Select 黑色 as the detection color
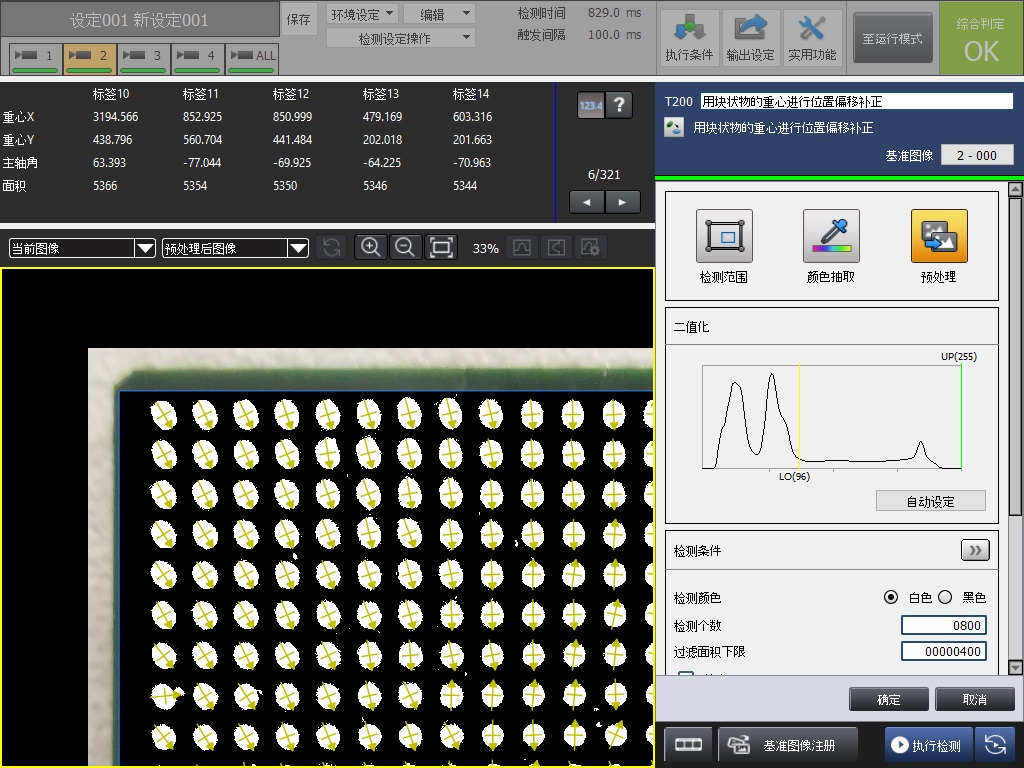 point(945,597)
